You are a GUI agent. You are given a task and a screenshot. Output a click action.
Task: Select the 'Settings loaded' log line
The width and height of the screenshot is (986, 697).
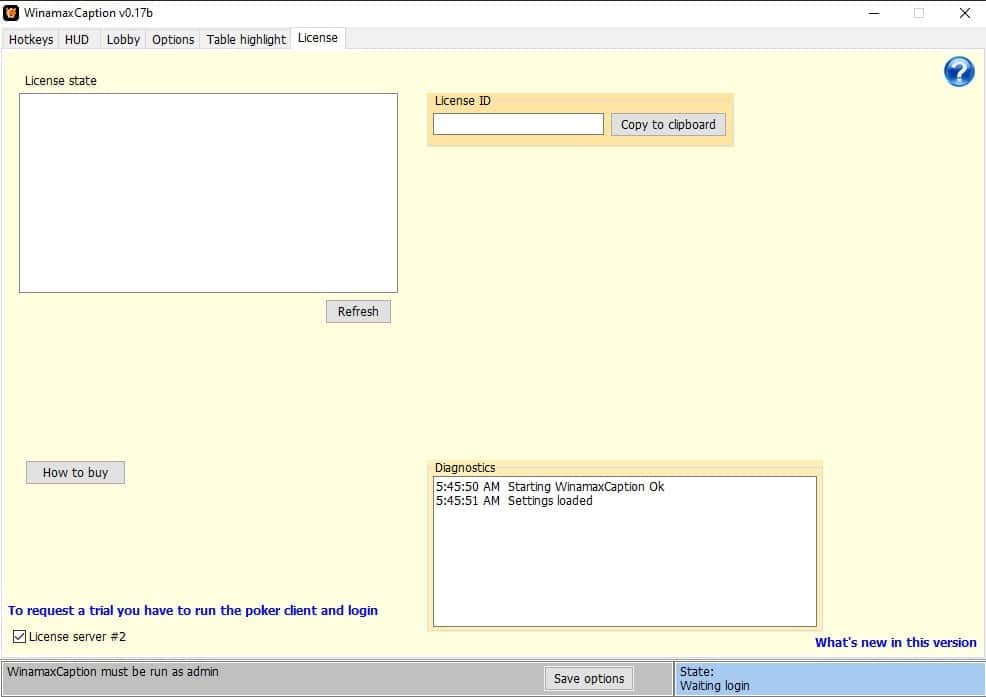click(x=514, y=501)
